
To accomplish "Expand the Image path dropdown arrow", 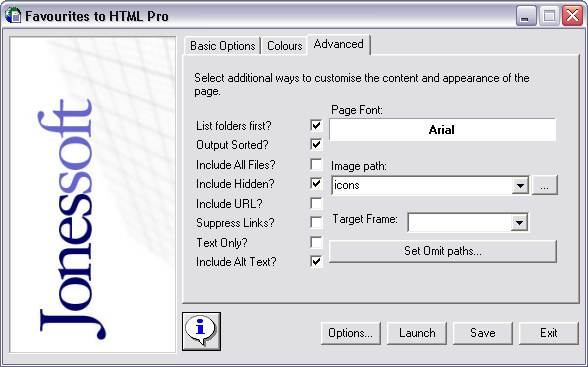I will [520, 186].
